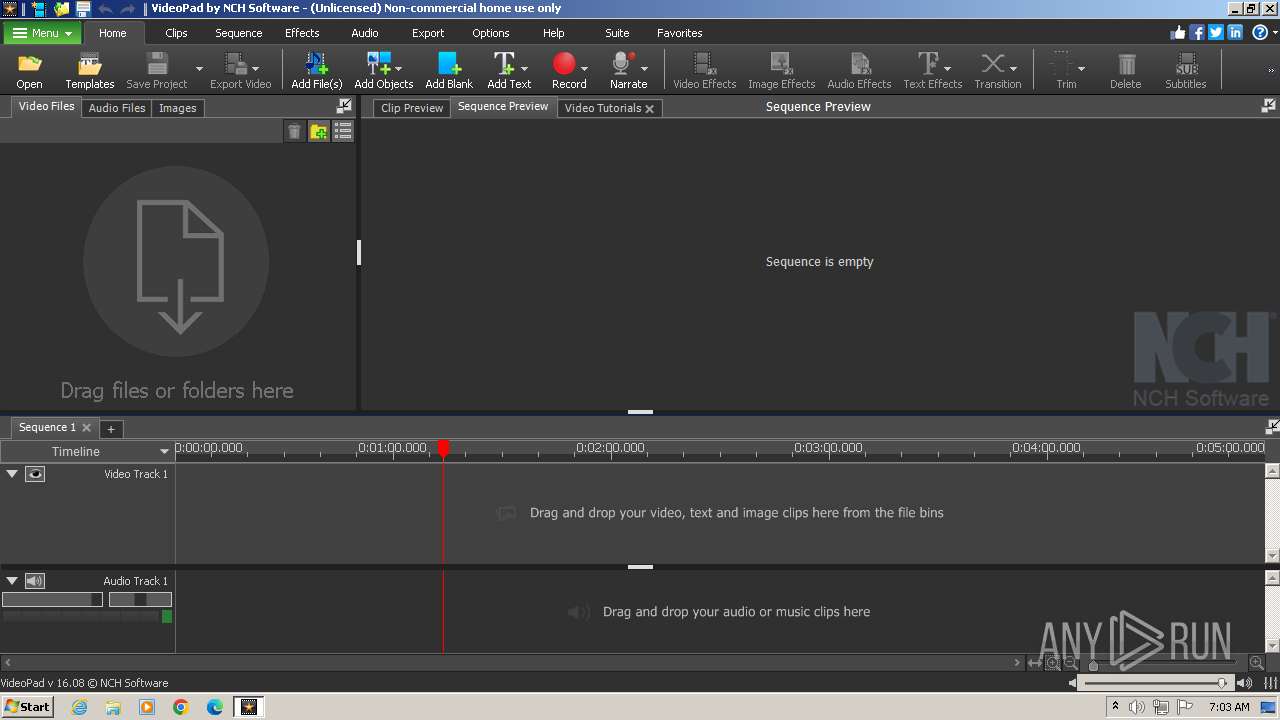
Task: Select the Audio Files bin tab
Action: click(117, 108)
